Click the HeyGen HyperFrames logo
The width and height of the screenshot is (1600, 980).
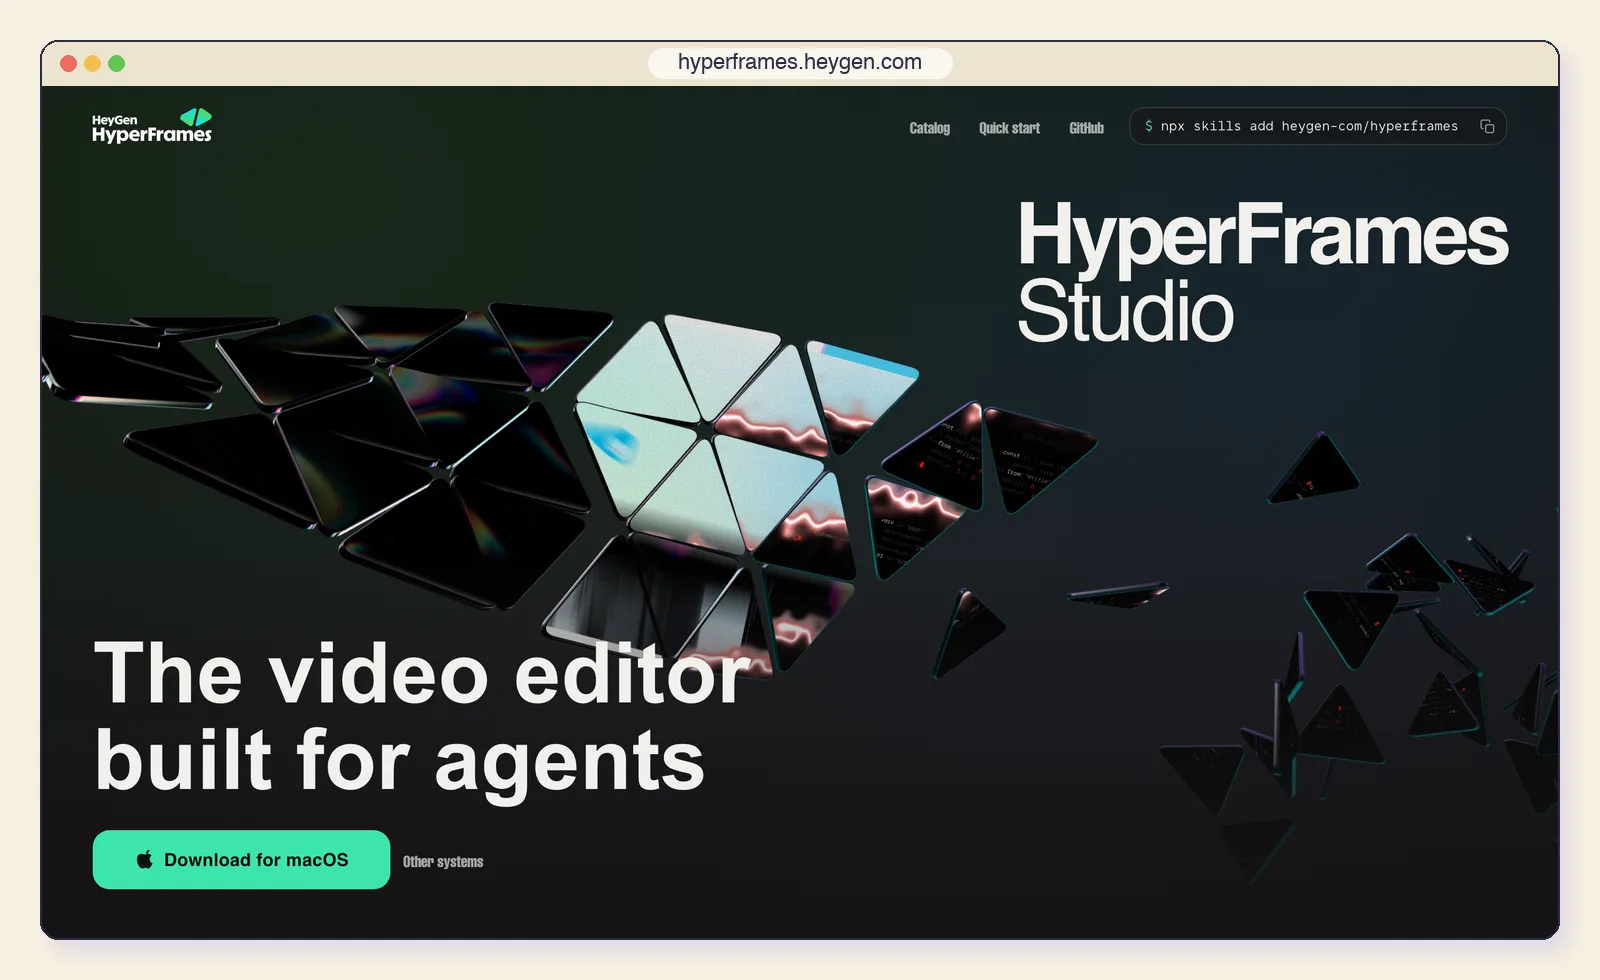tap(152, 126)
